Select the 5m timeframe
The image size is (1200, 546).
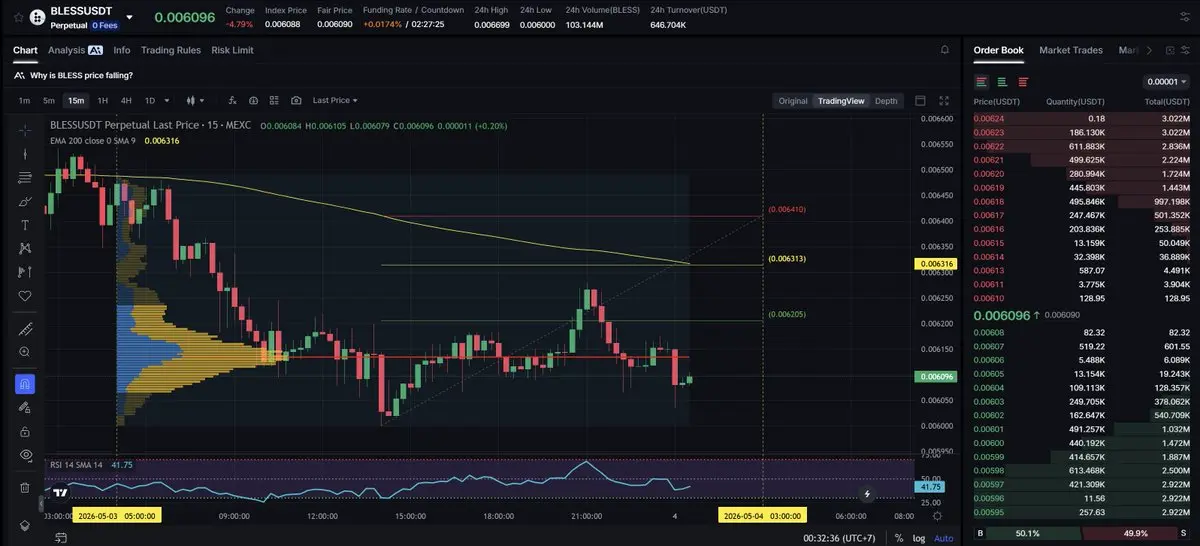49,100
